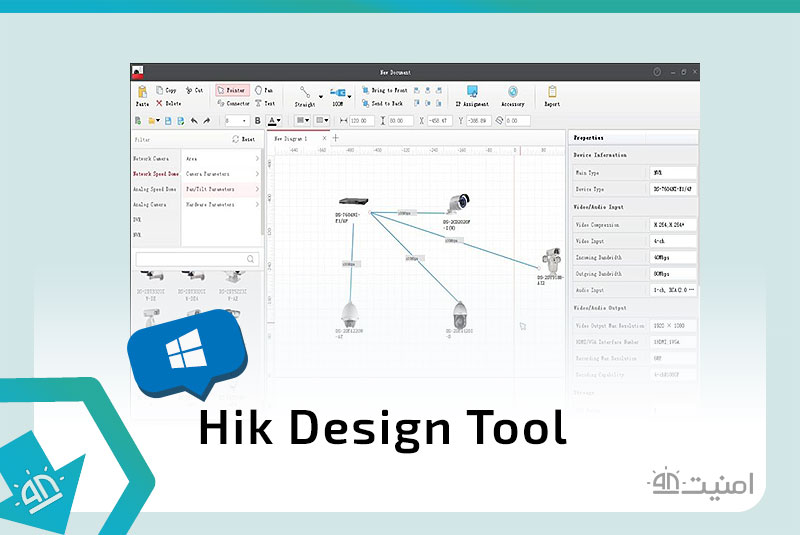Click the rotation angle input field

[517, 121]
